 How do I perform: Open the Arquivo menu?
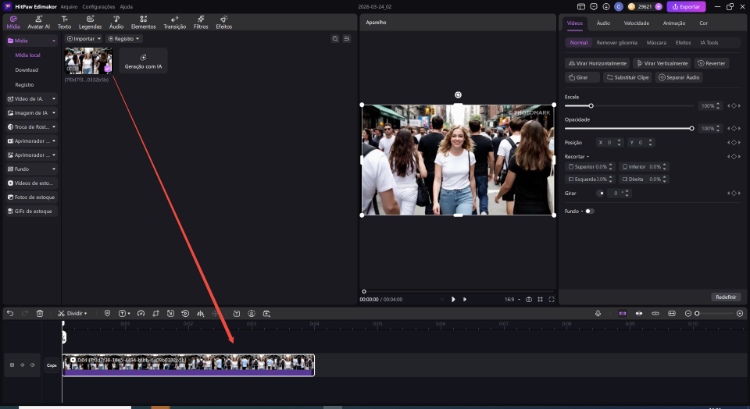click(69, 7)
